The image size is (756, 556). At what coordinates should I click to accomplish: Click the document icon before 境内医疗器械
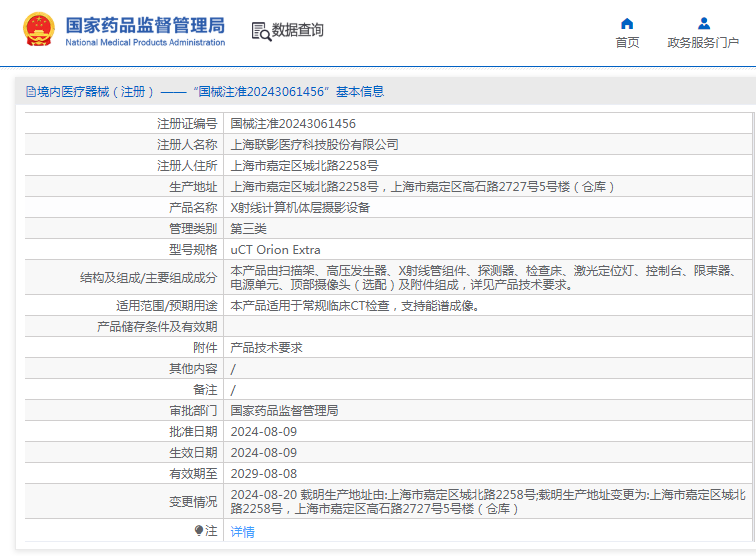[x=30, y=92]
